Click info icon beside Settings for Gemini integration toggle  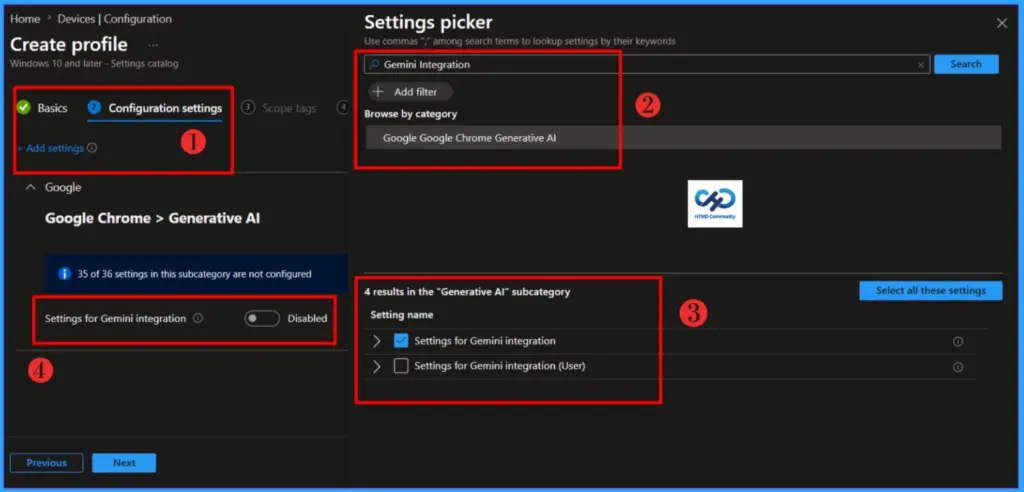pyautogui.click(x=198, y=318)
